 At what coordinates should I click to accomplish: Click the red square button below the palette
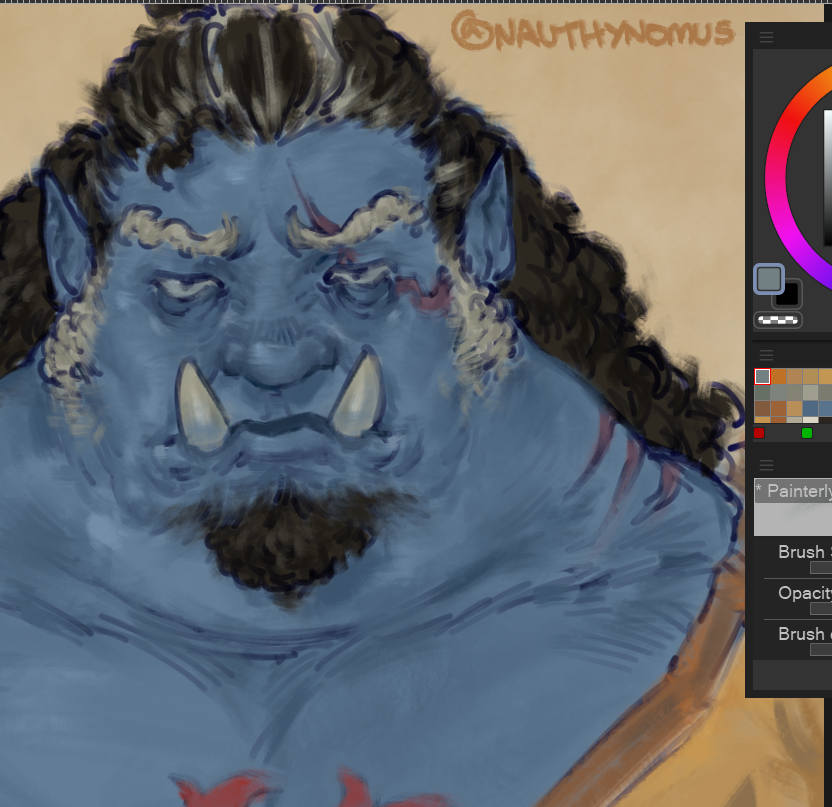tap(759, 433)
